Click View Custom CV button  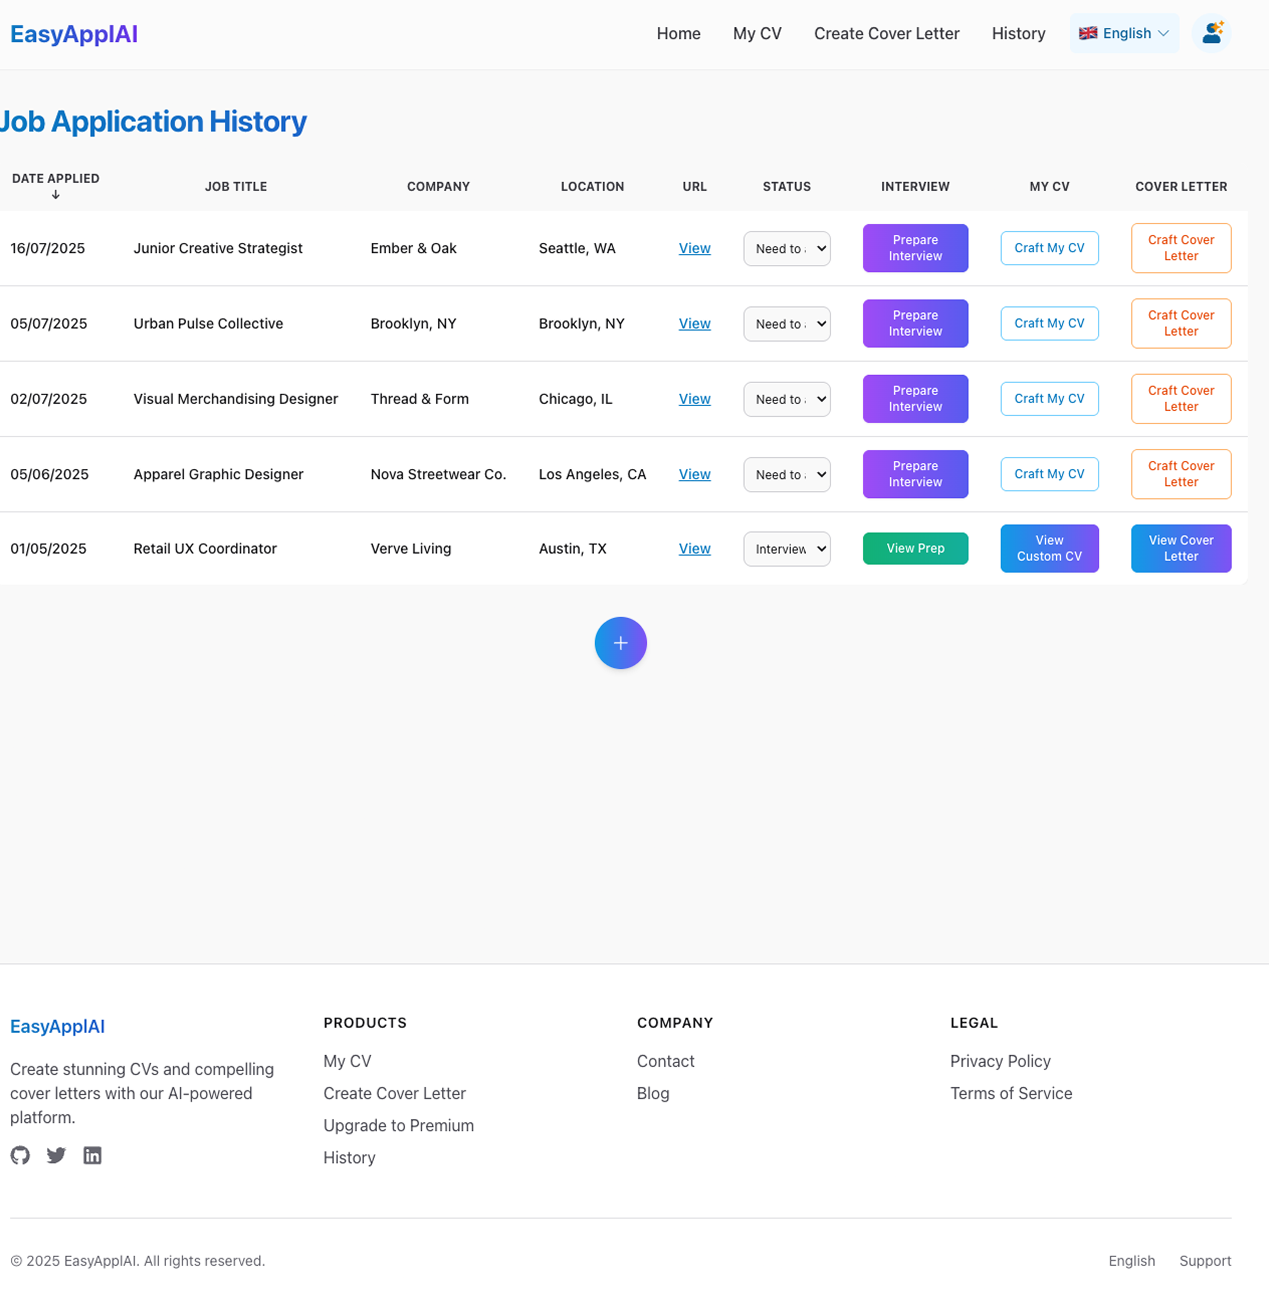pyautogui.click(x=1049, y=548)
